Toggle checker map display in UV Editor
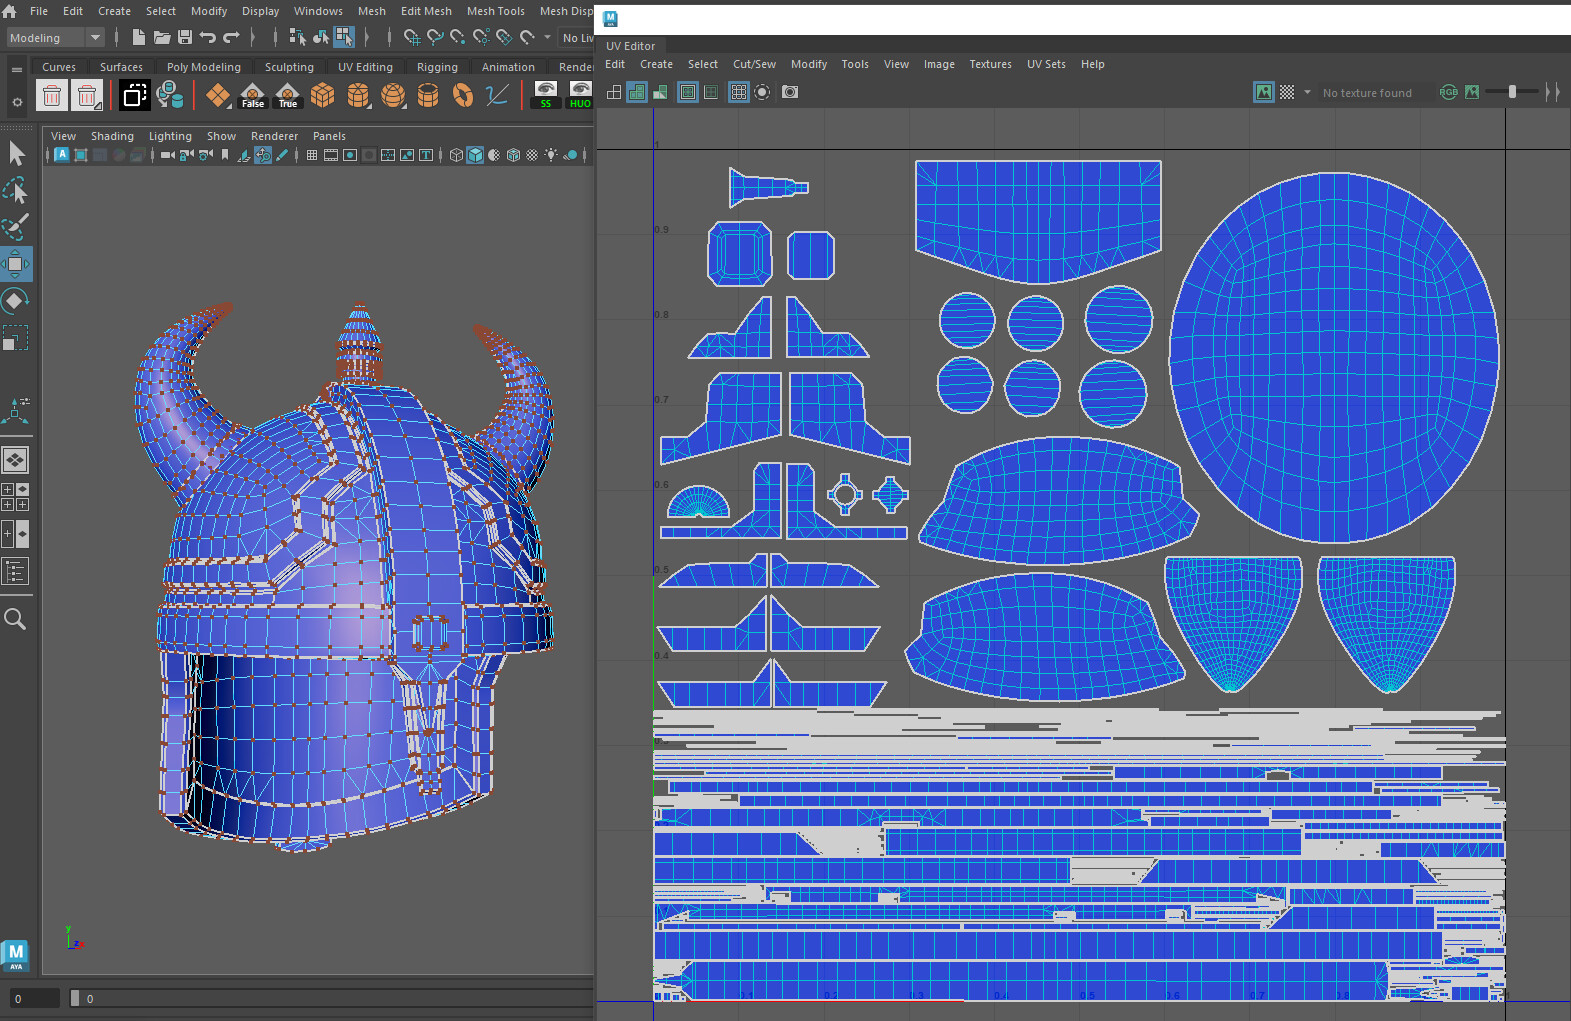1571x1021 pixels. coord(1287,92)
